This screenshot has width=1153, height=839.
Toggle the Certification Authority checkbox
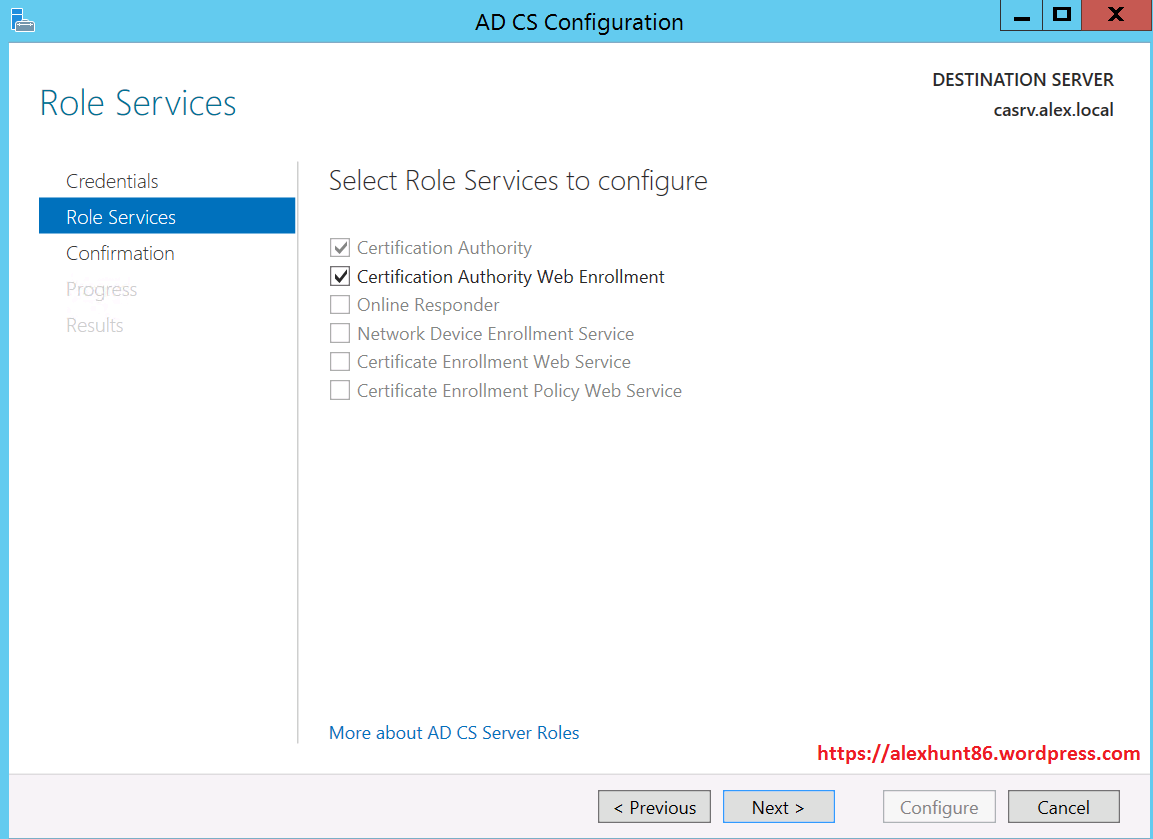(340, 248)
